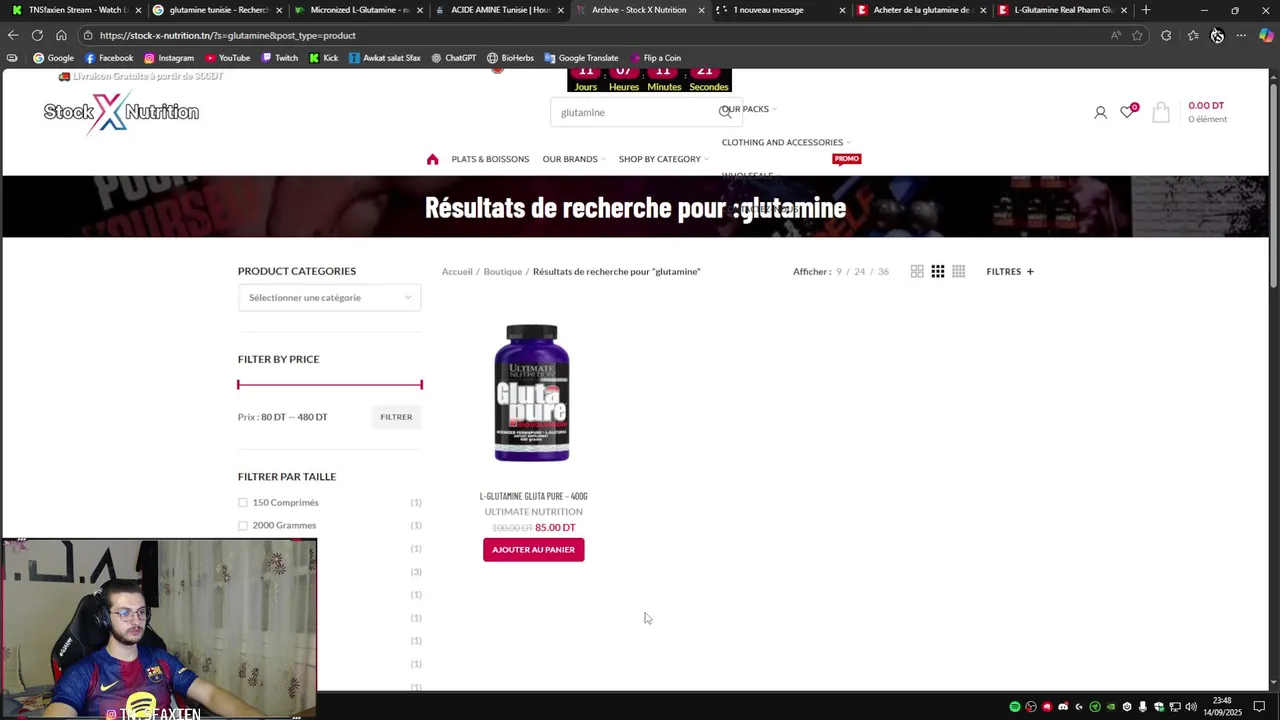Grab the maximum price slider handle
This screenshot has width=1280, height=720.
click(x=421, y=385)
